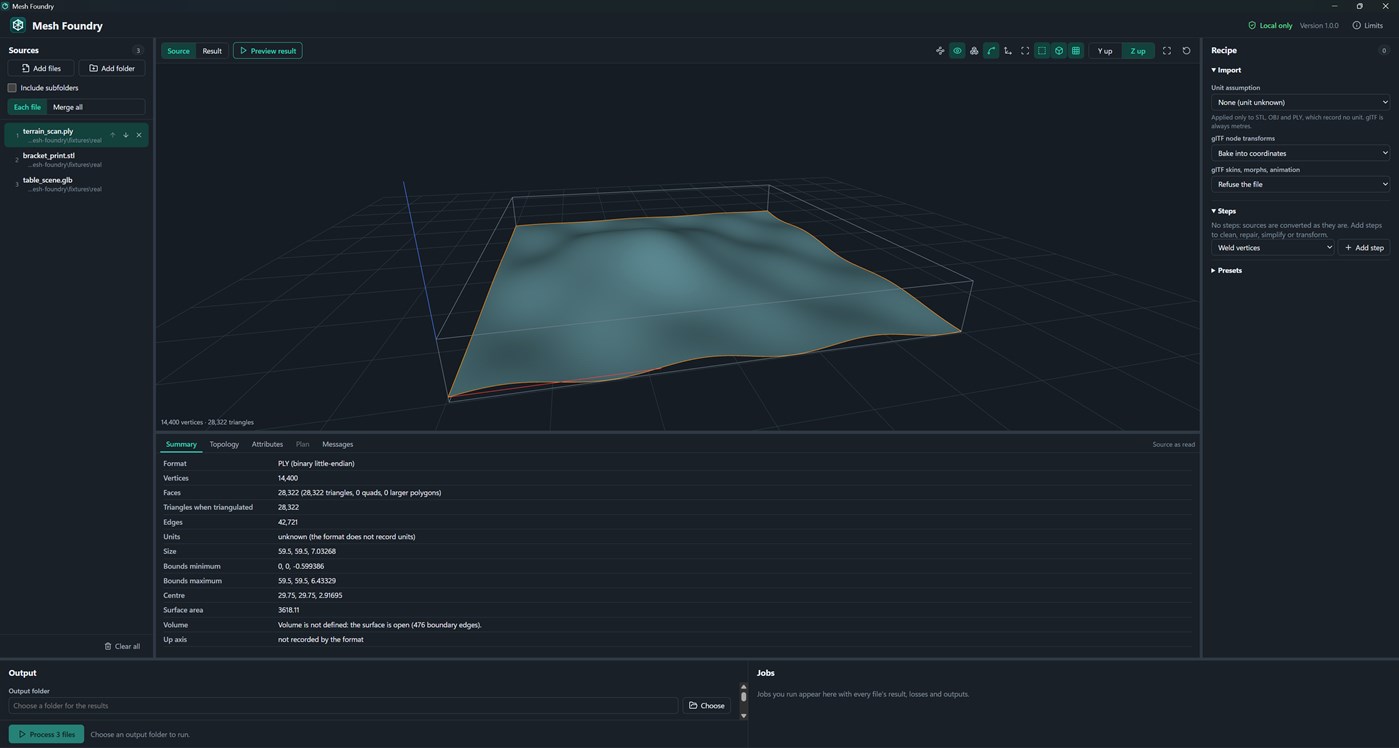This screenshot has height=748, width=1399.
Task: Click the Output folder path field
Action: [343, 706]
